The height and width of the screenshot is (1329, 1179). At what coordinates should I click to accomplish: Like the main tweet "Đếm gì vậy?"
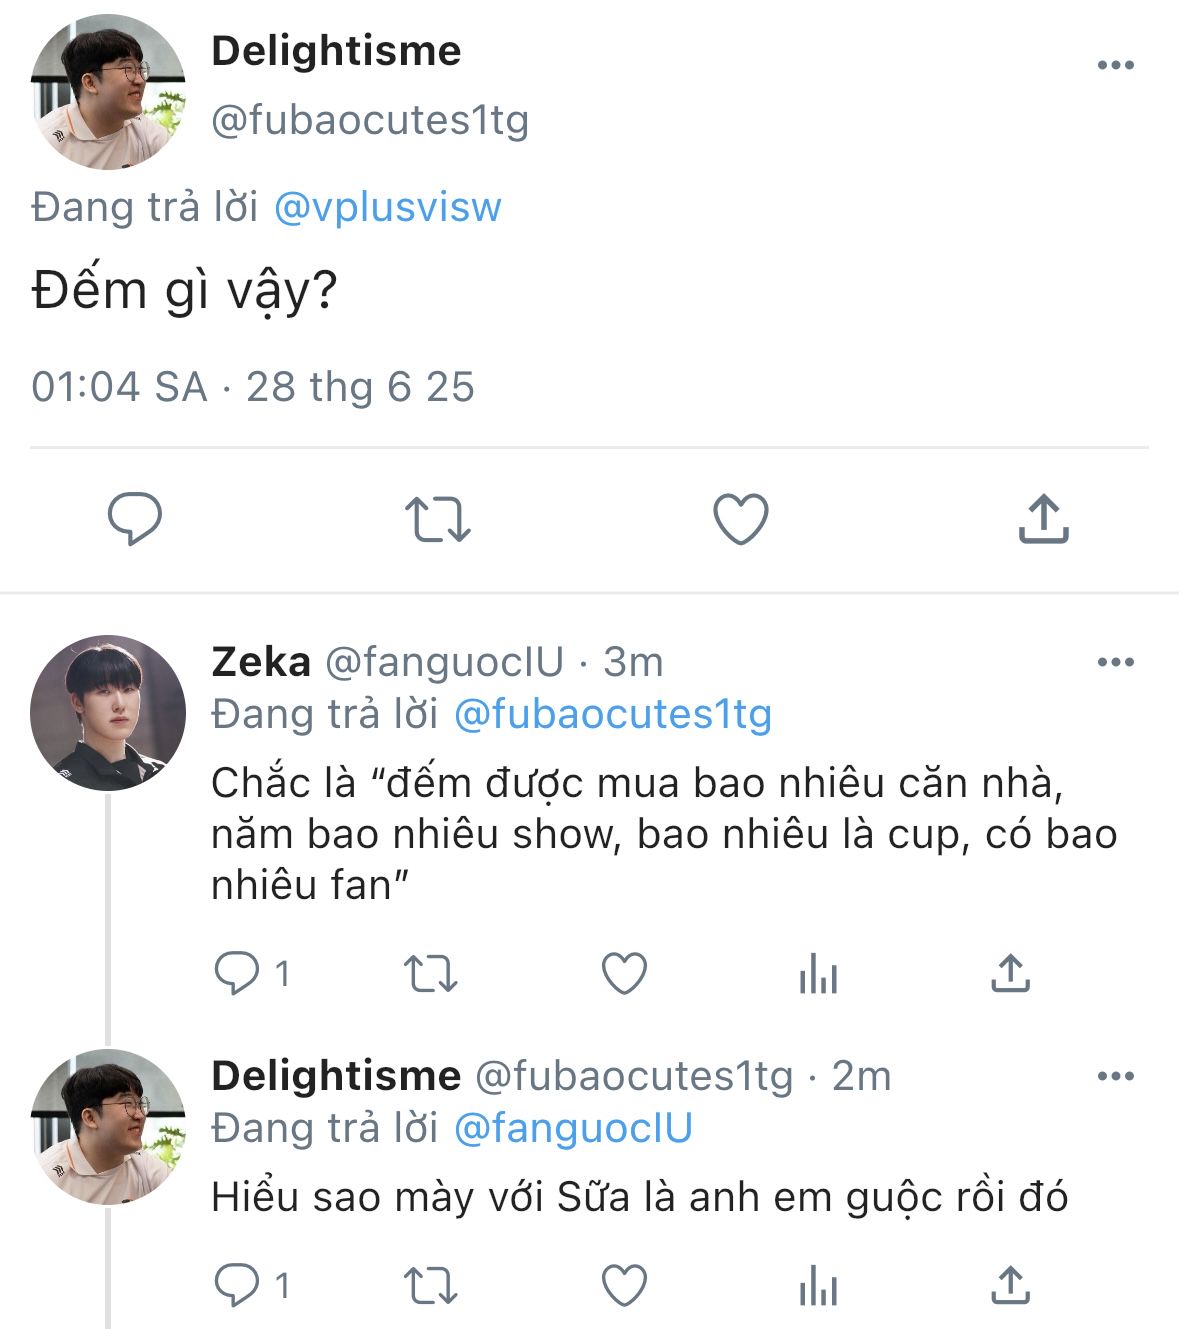pos(740,519)
